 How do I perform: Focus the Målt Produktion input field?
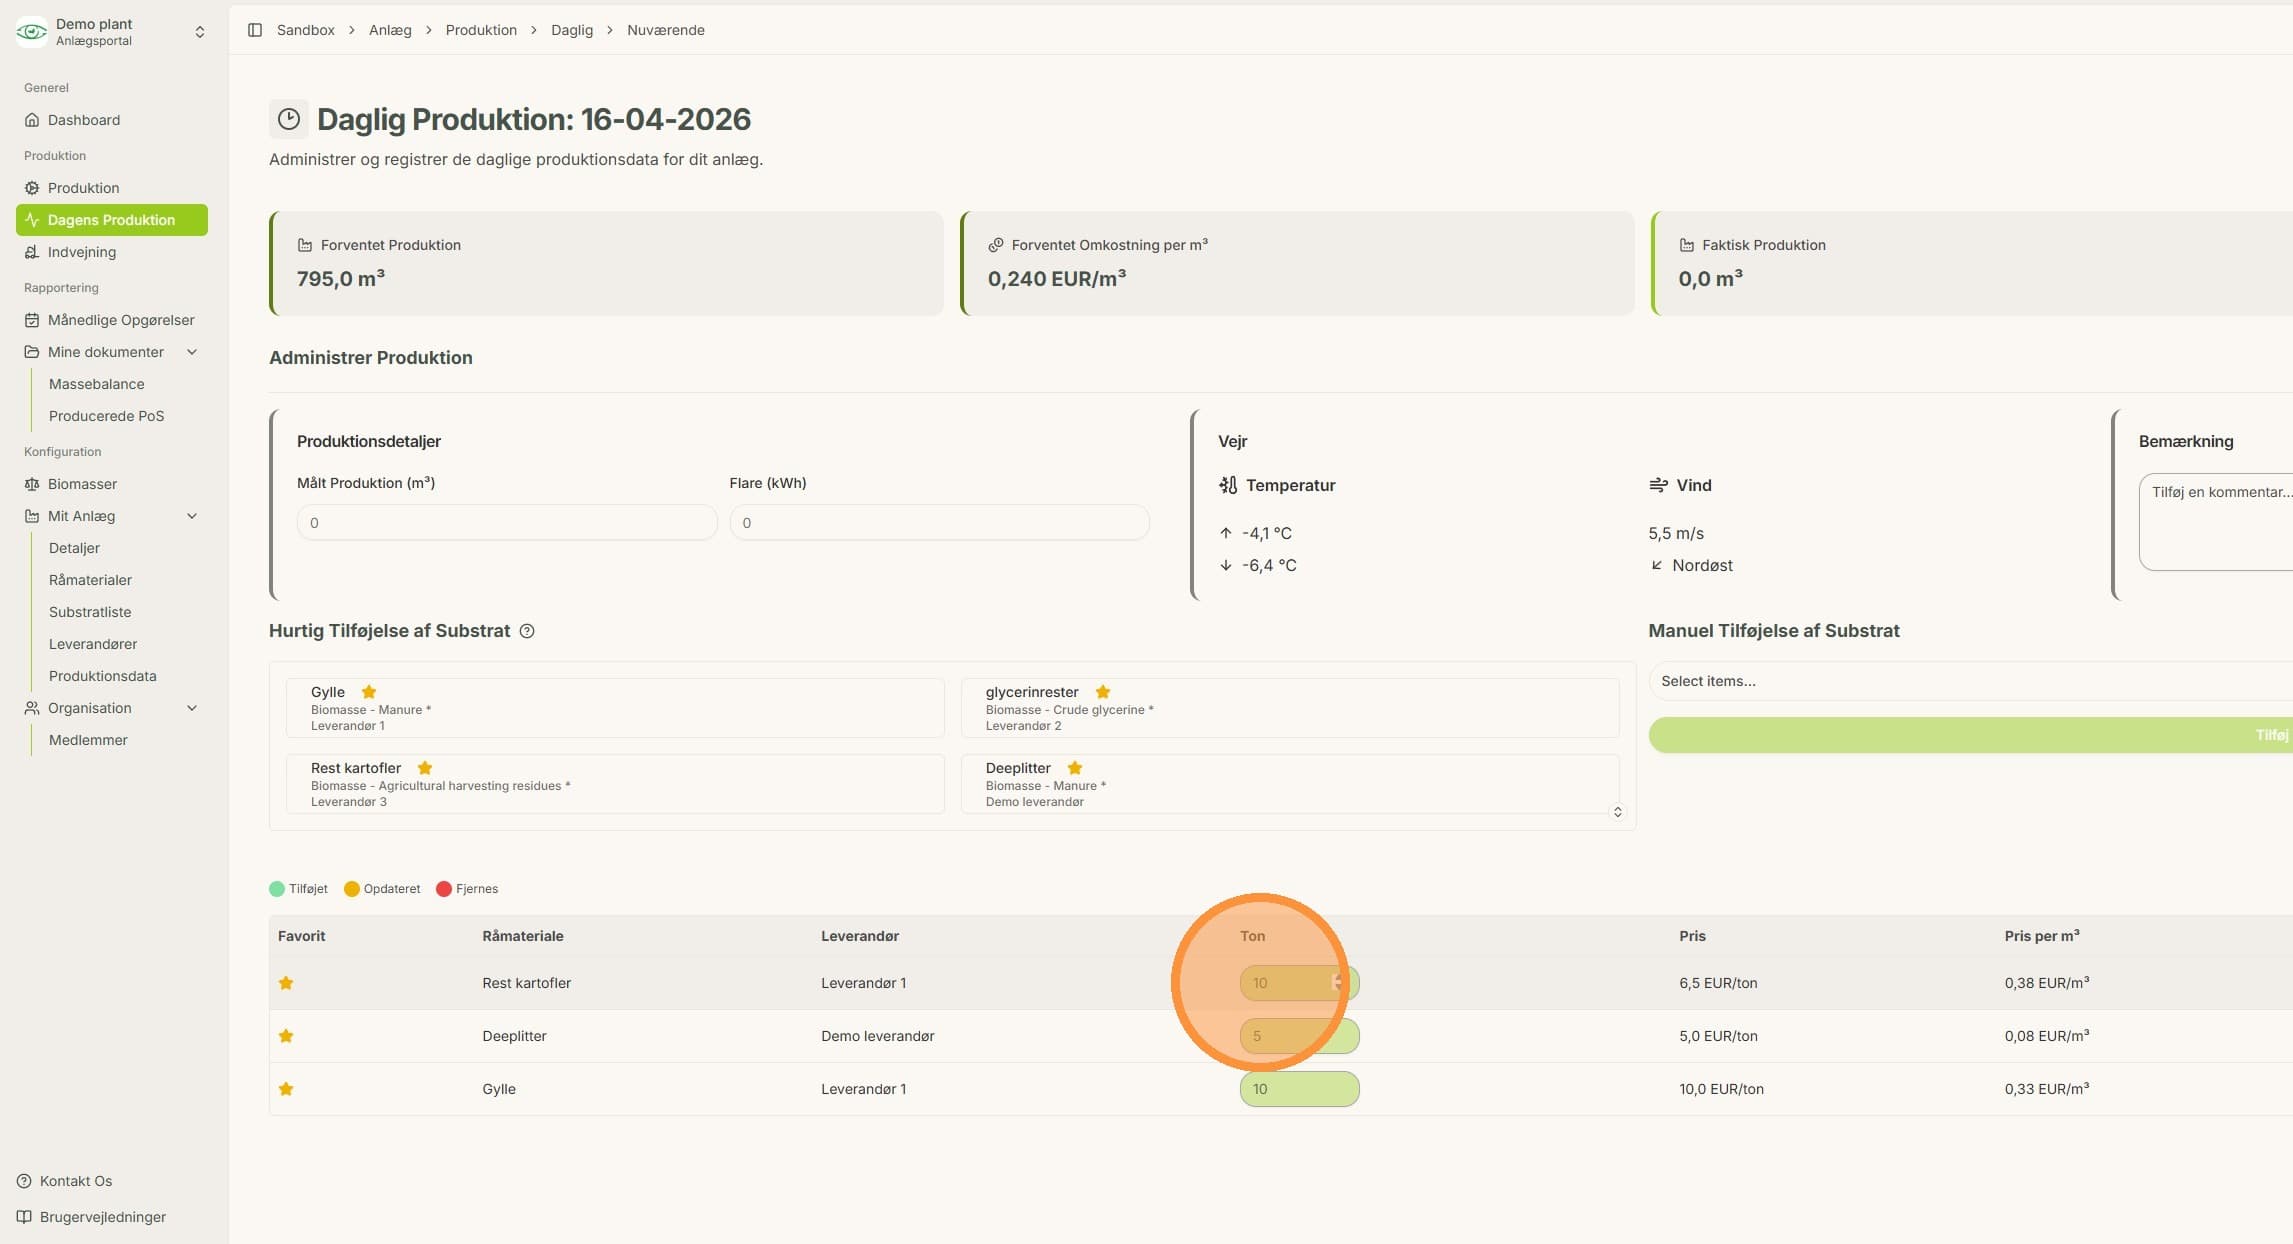pyautogui.click(x=507, y=523)
